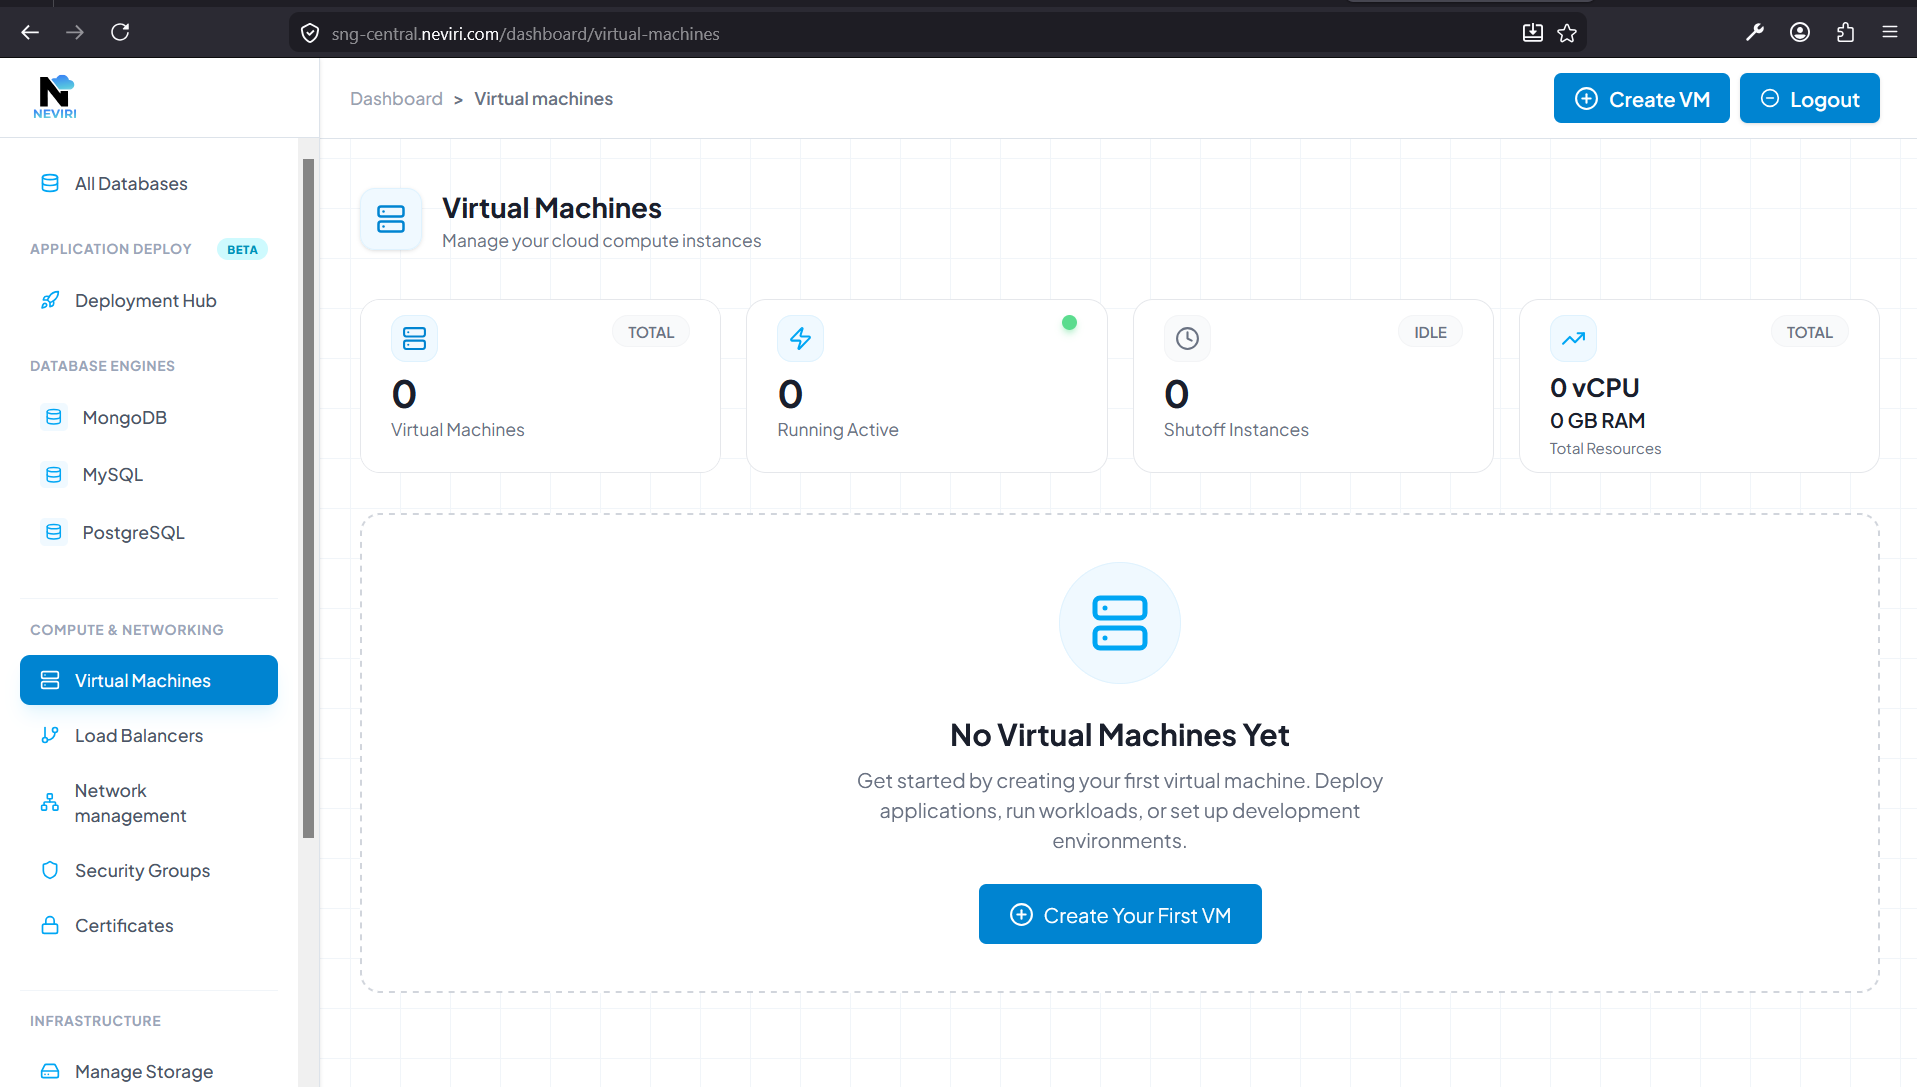Open All Databases in the sidebar
Image resolution: width=1917 pixels, height=1087 pixels.
pyautogui.click(x=149, y=183)
